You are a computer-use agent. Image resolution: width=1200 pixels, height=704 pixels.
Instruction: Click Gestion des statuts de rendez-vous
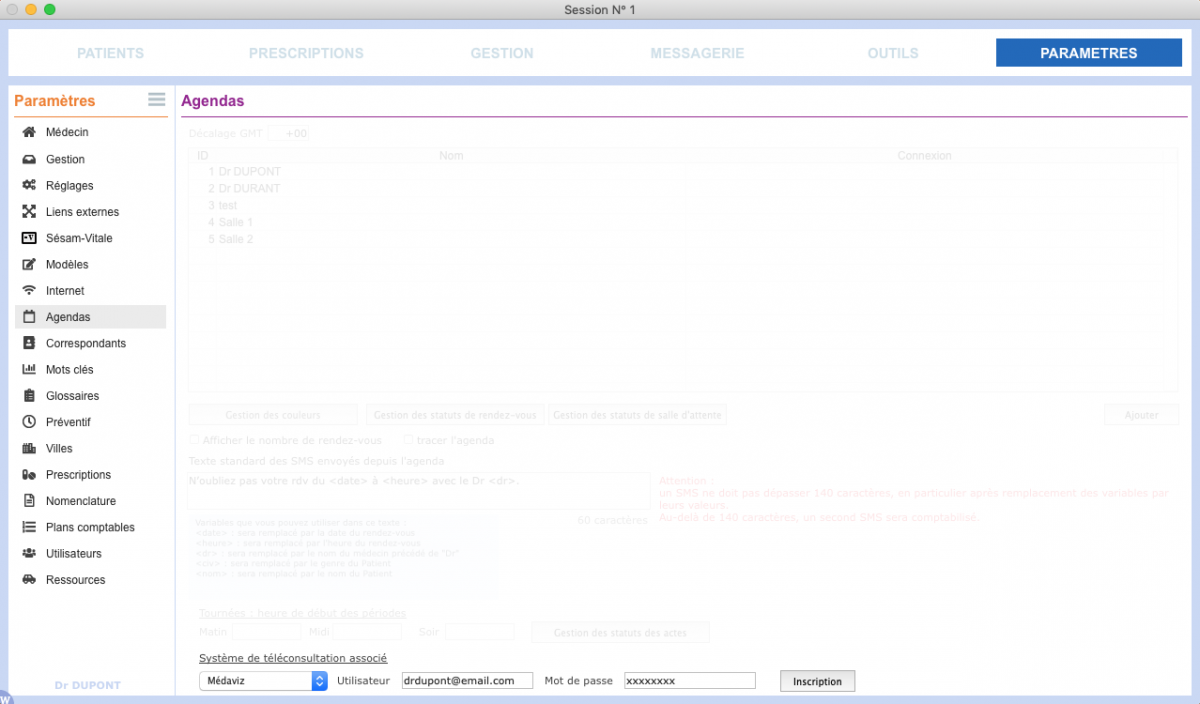[x=455, y=415]
